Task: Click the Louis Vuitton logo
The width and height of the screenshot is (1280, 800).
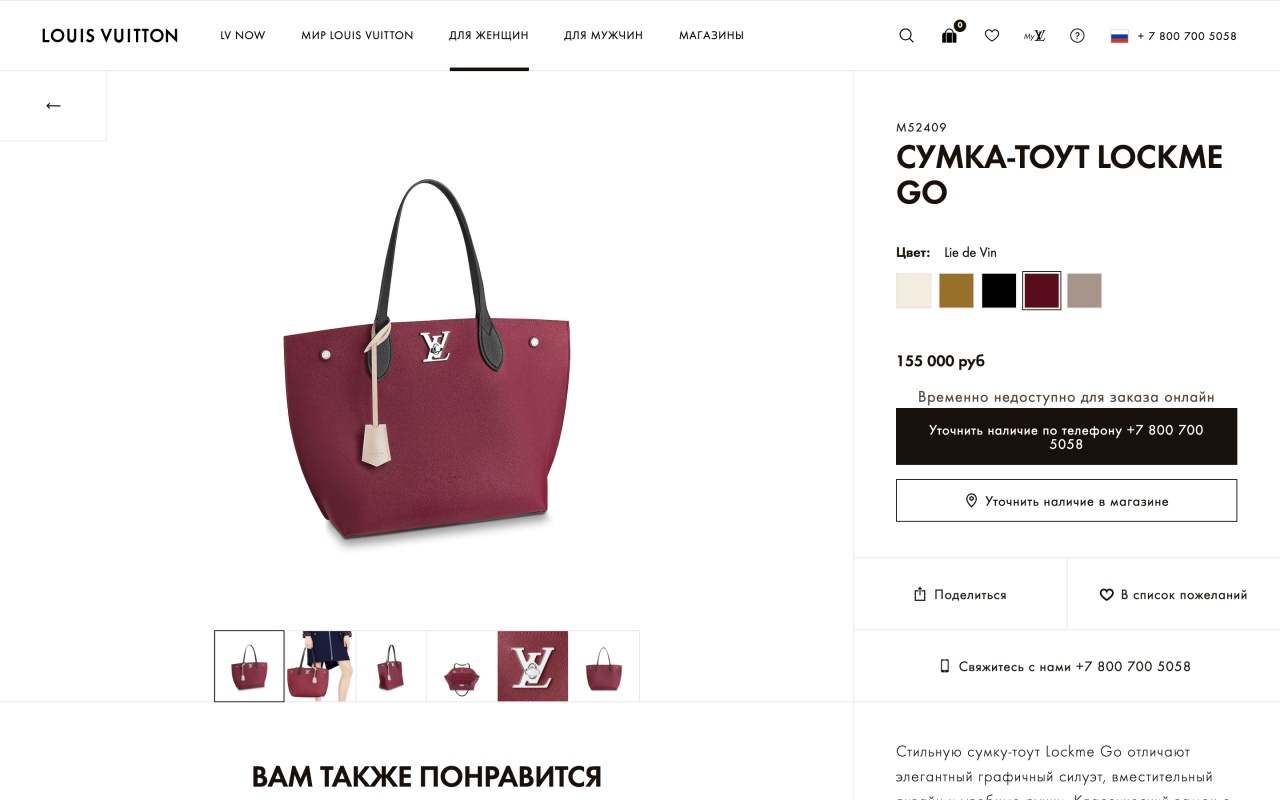Action: (110, 35)
